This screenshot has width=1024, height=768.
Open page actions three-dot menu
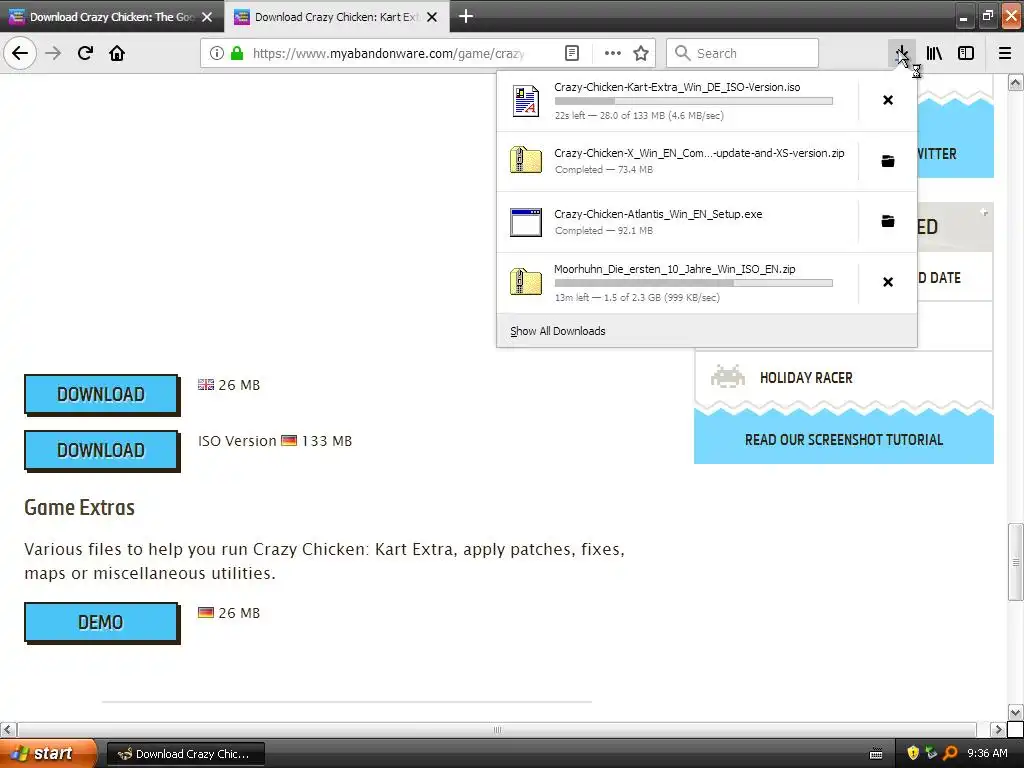coord(613,53)
